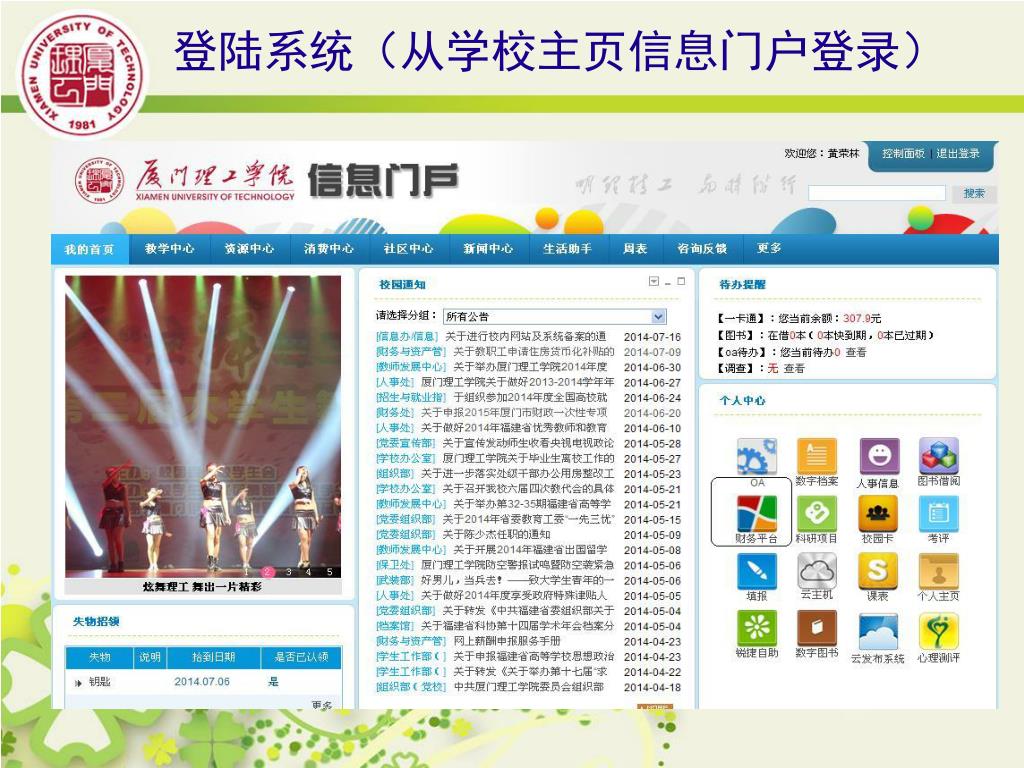This screenshot has width=1024, height=768.
Task: Click the 失物 column header
Action: (x=100, y=657)
